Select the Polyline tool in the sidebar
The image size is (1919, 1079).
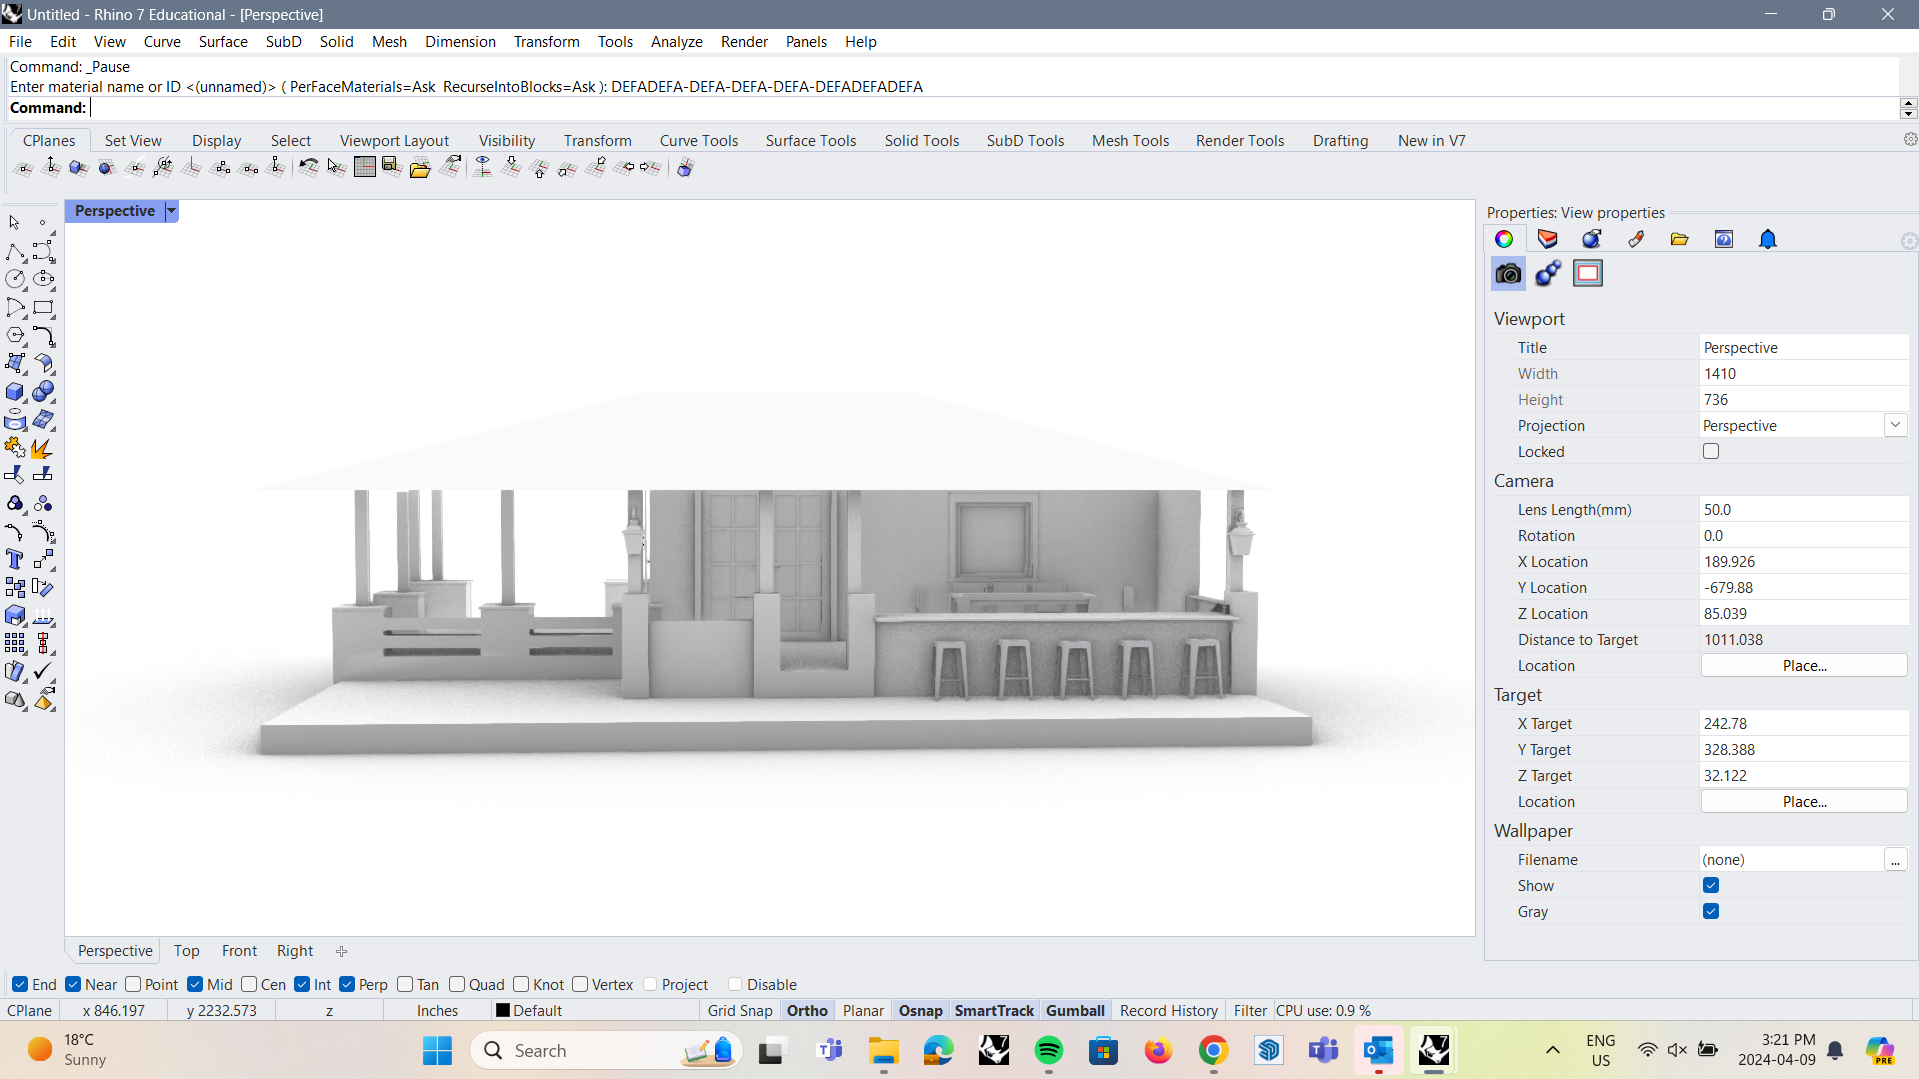click(15, 251)
